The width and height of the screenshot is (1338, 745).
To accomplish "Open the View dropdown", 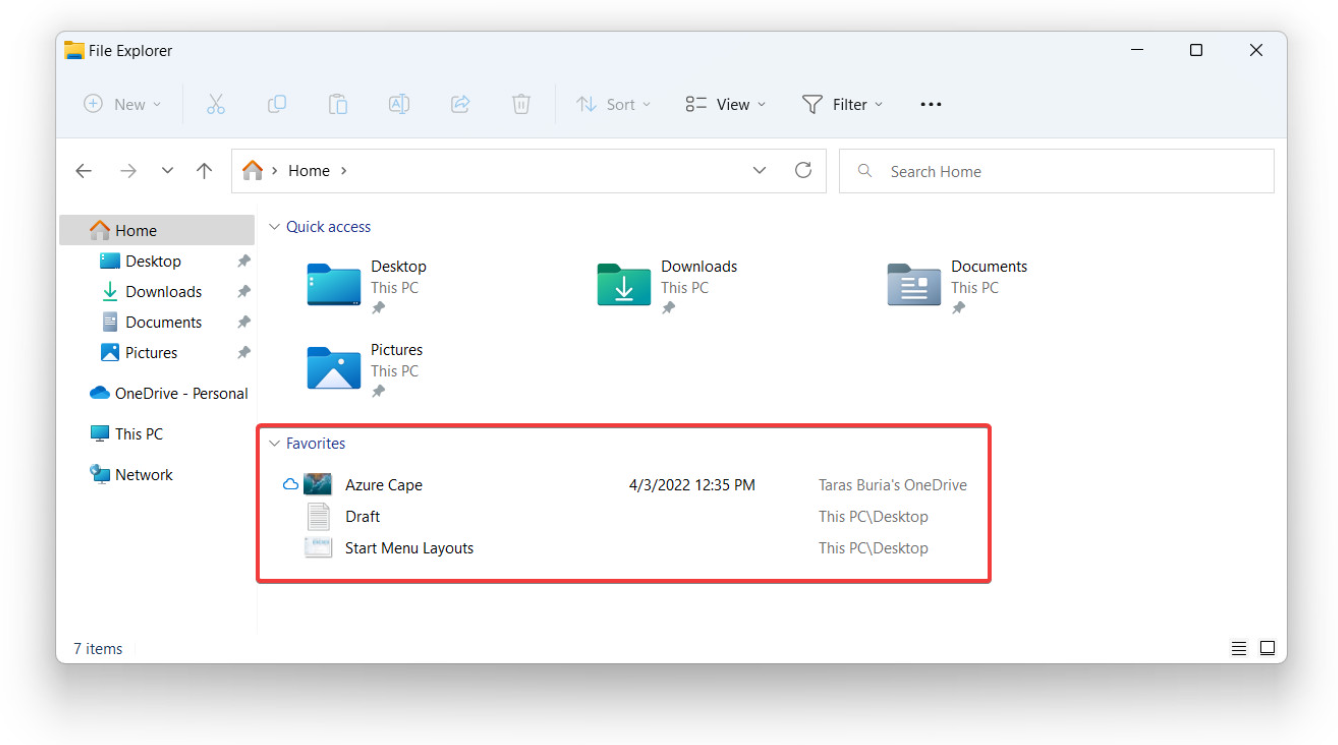I will point(724,104).
